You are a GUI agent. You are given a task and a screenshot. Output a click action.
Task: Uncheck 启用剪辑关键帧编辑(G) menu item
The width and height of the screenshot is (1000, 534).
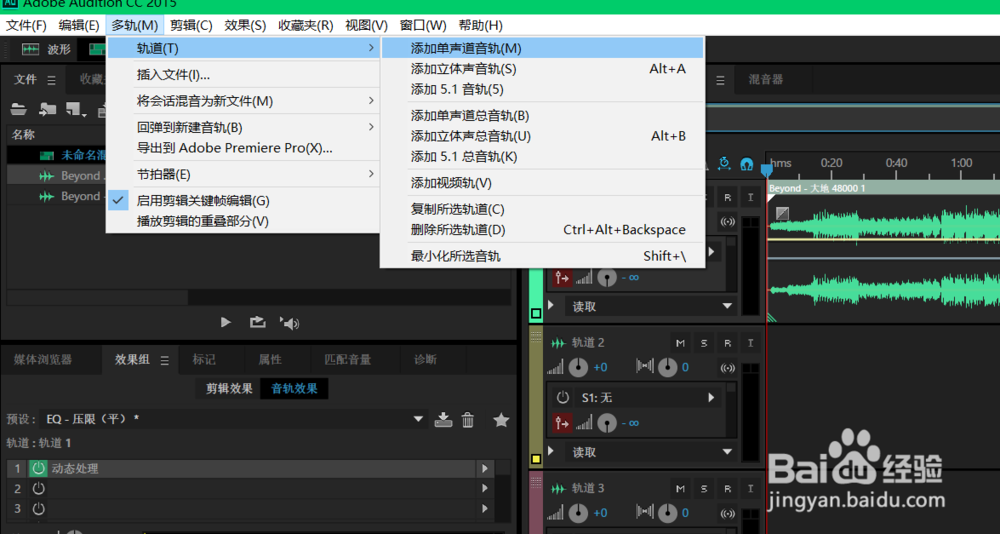point(242,201)
